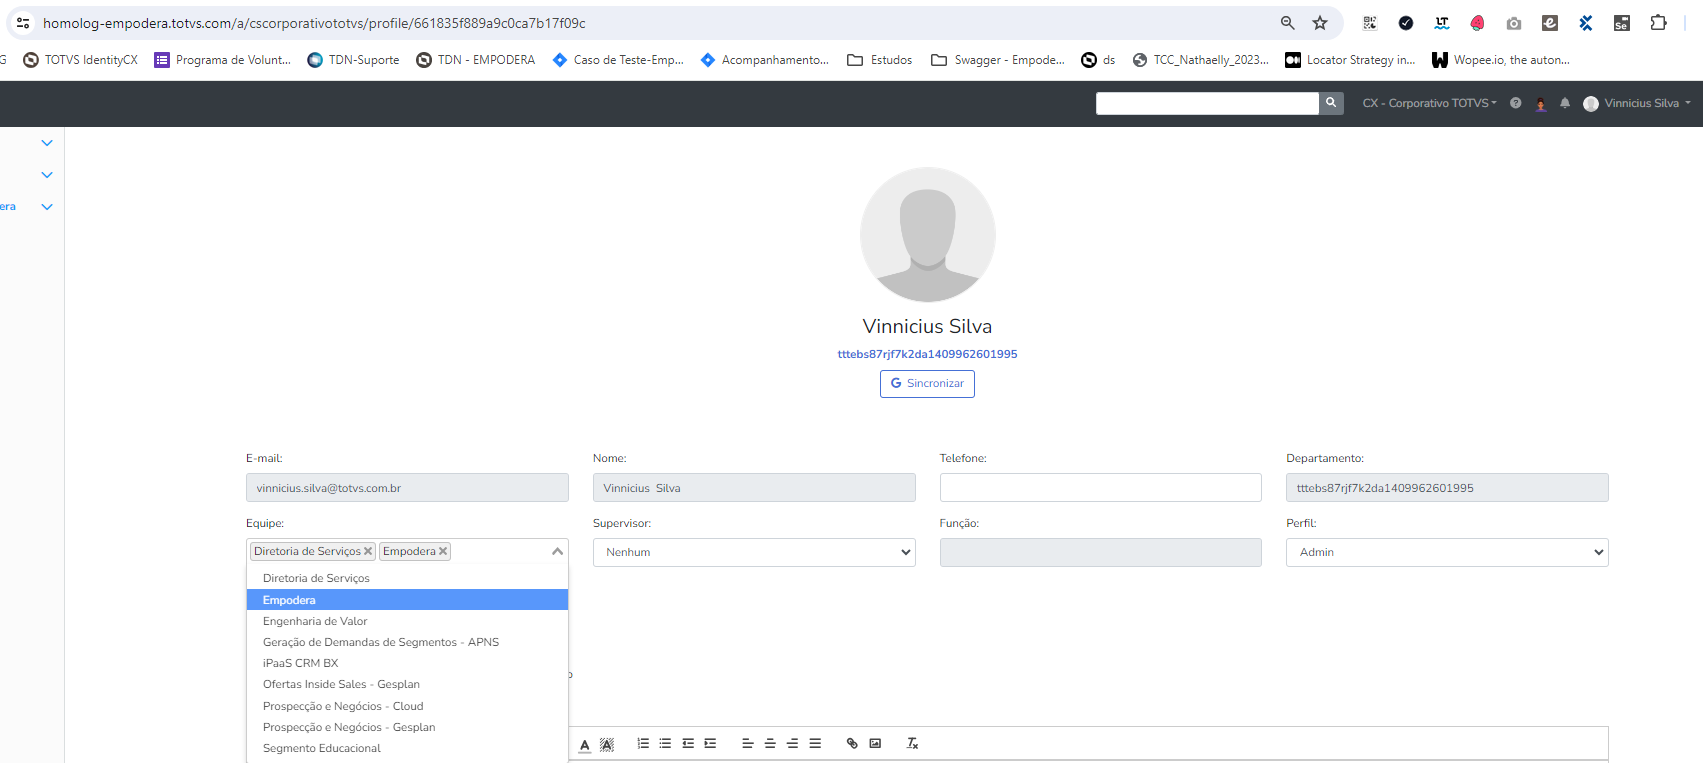Bookmark this page with the star icon

tap(1320, 23)
